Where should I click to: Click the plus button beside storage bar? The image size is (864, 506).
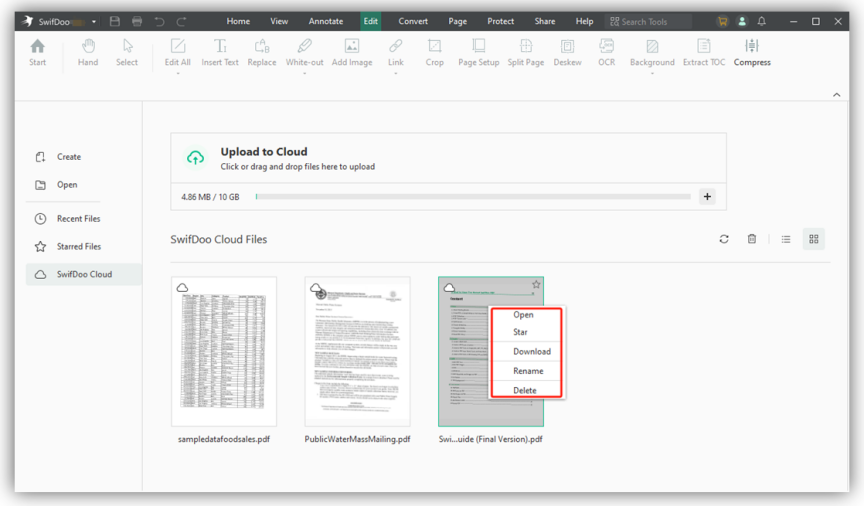(707, 197)
